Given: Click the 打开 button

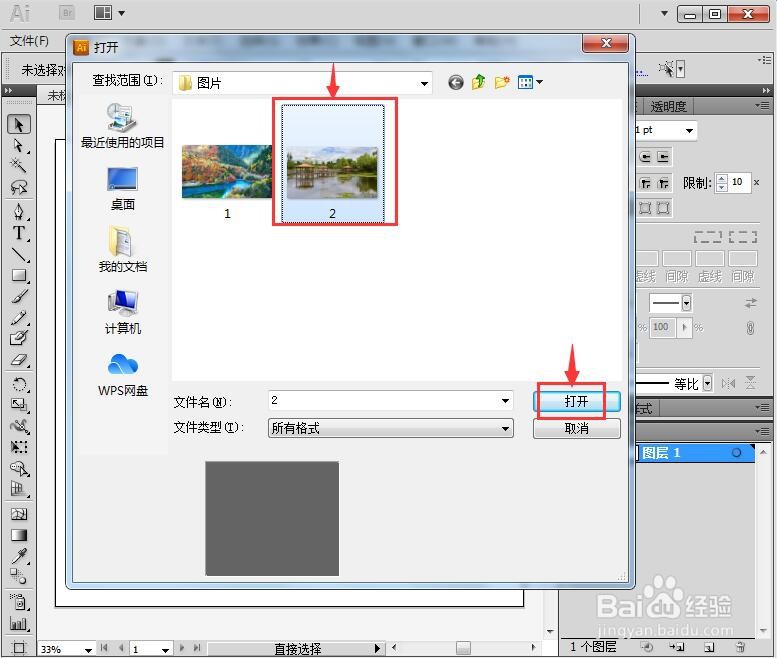Looking at the screenshot, I should pos(577,401).
